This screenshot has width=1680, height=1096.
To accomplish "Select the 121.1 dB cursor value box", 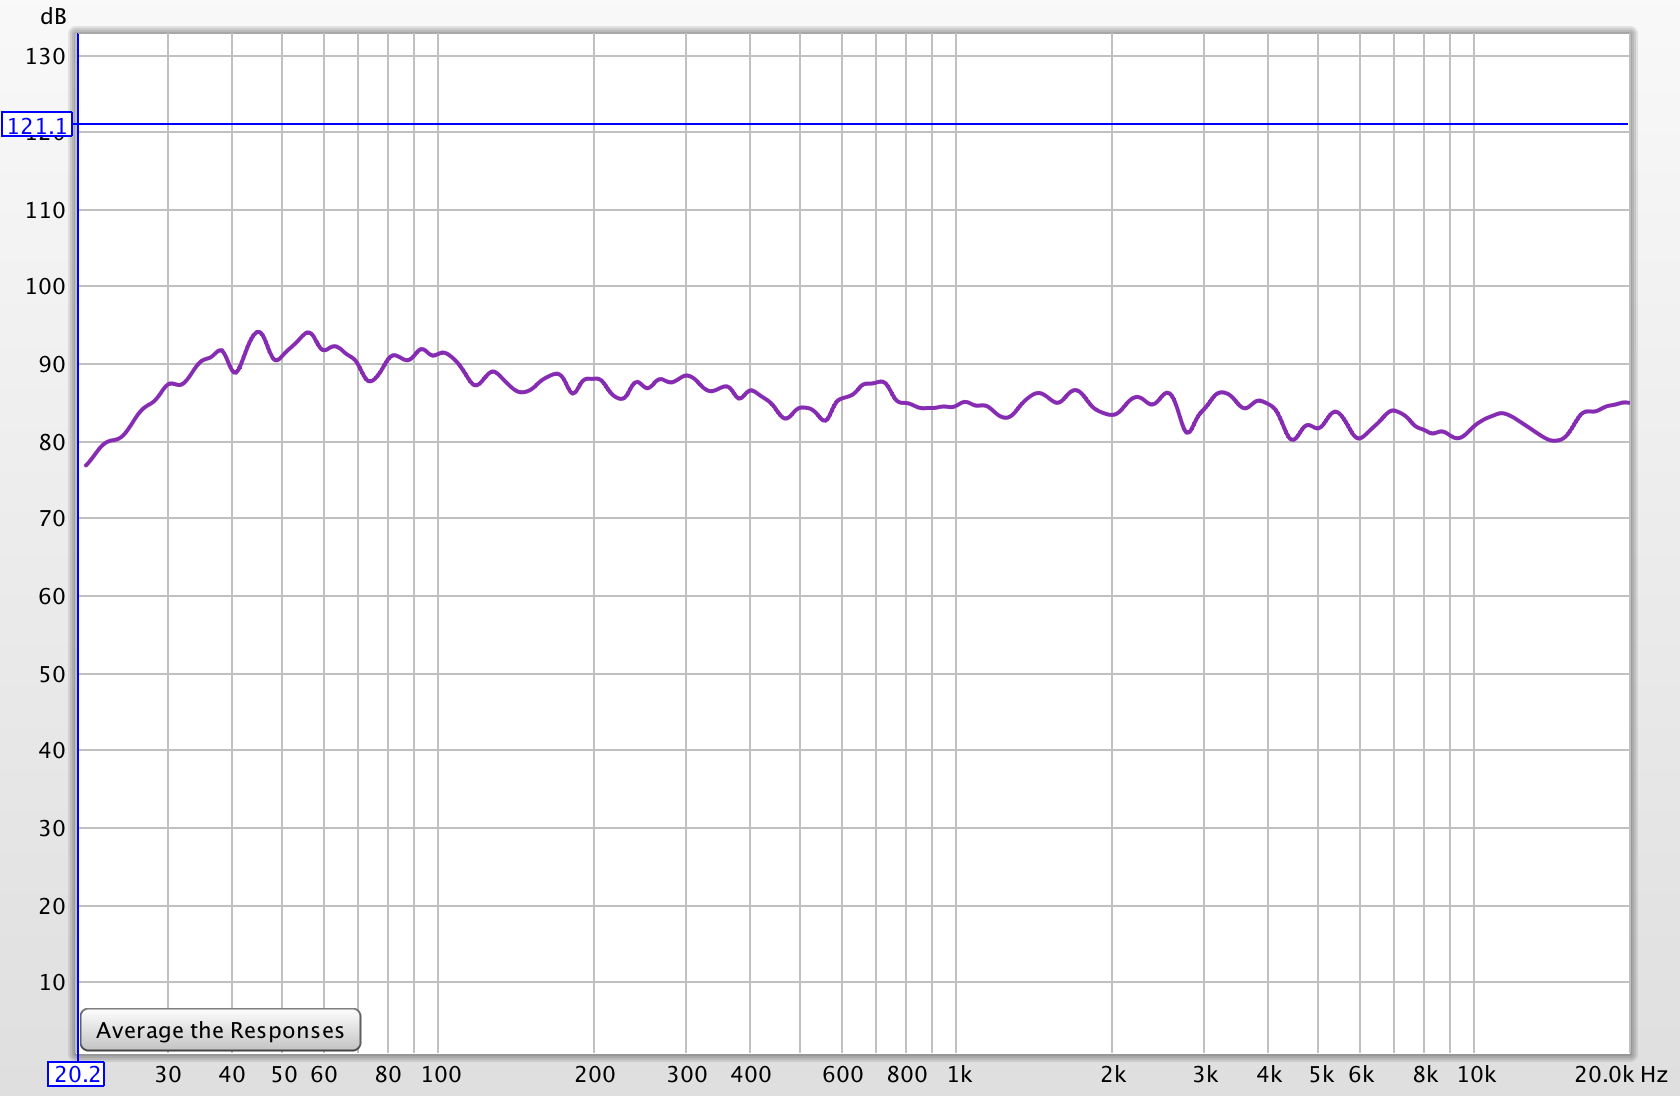I will tap(38, 125).
